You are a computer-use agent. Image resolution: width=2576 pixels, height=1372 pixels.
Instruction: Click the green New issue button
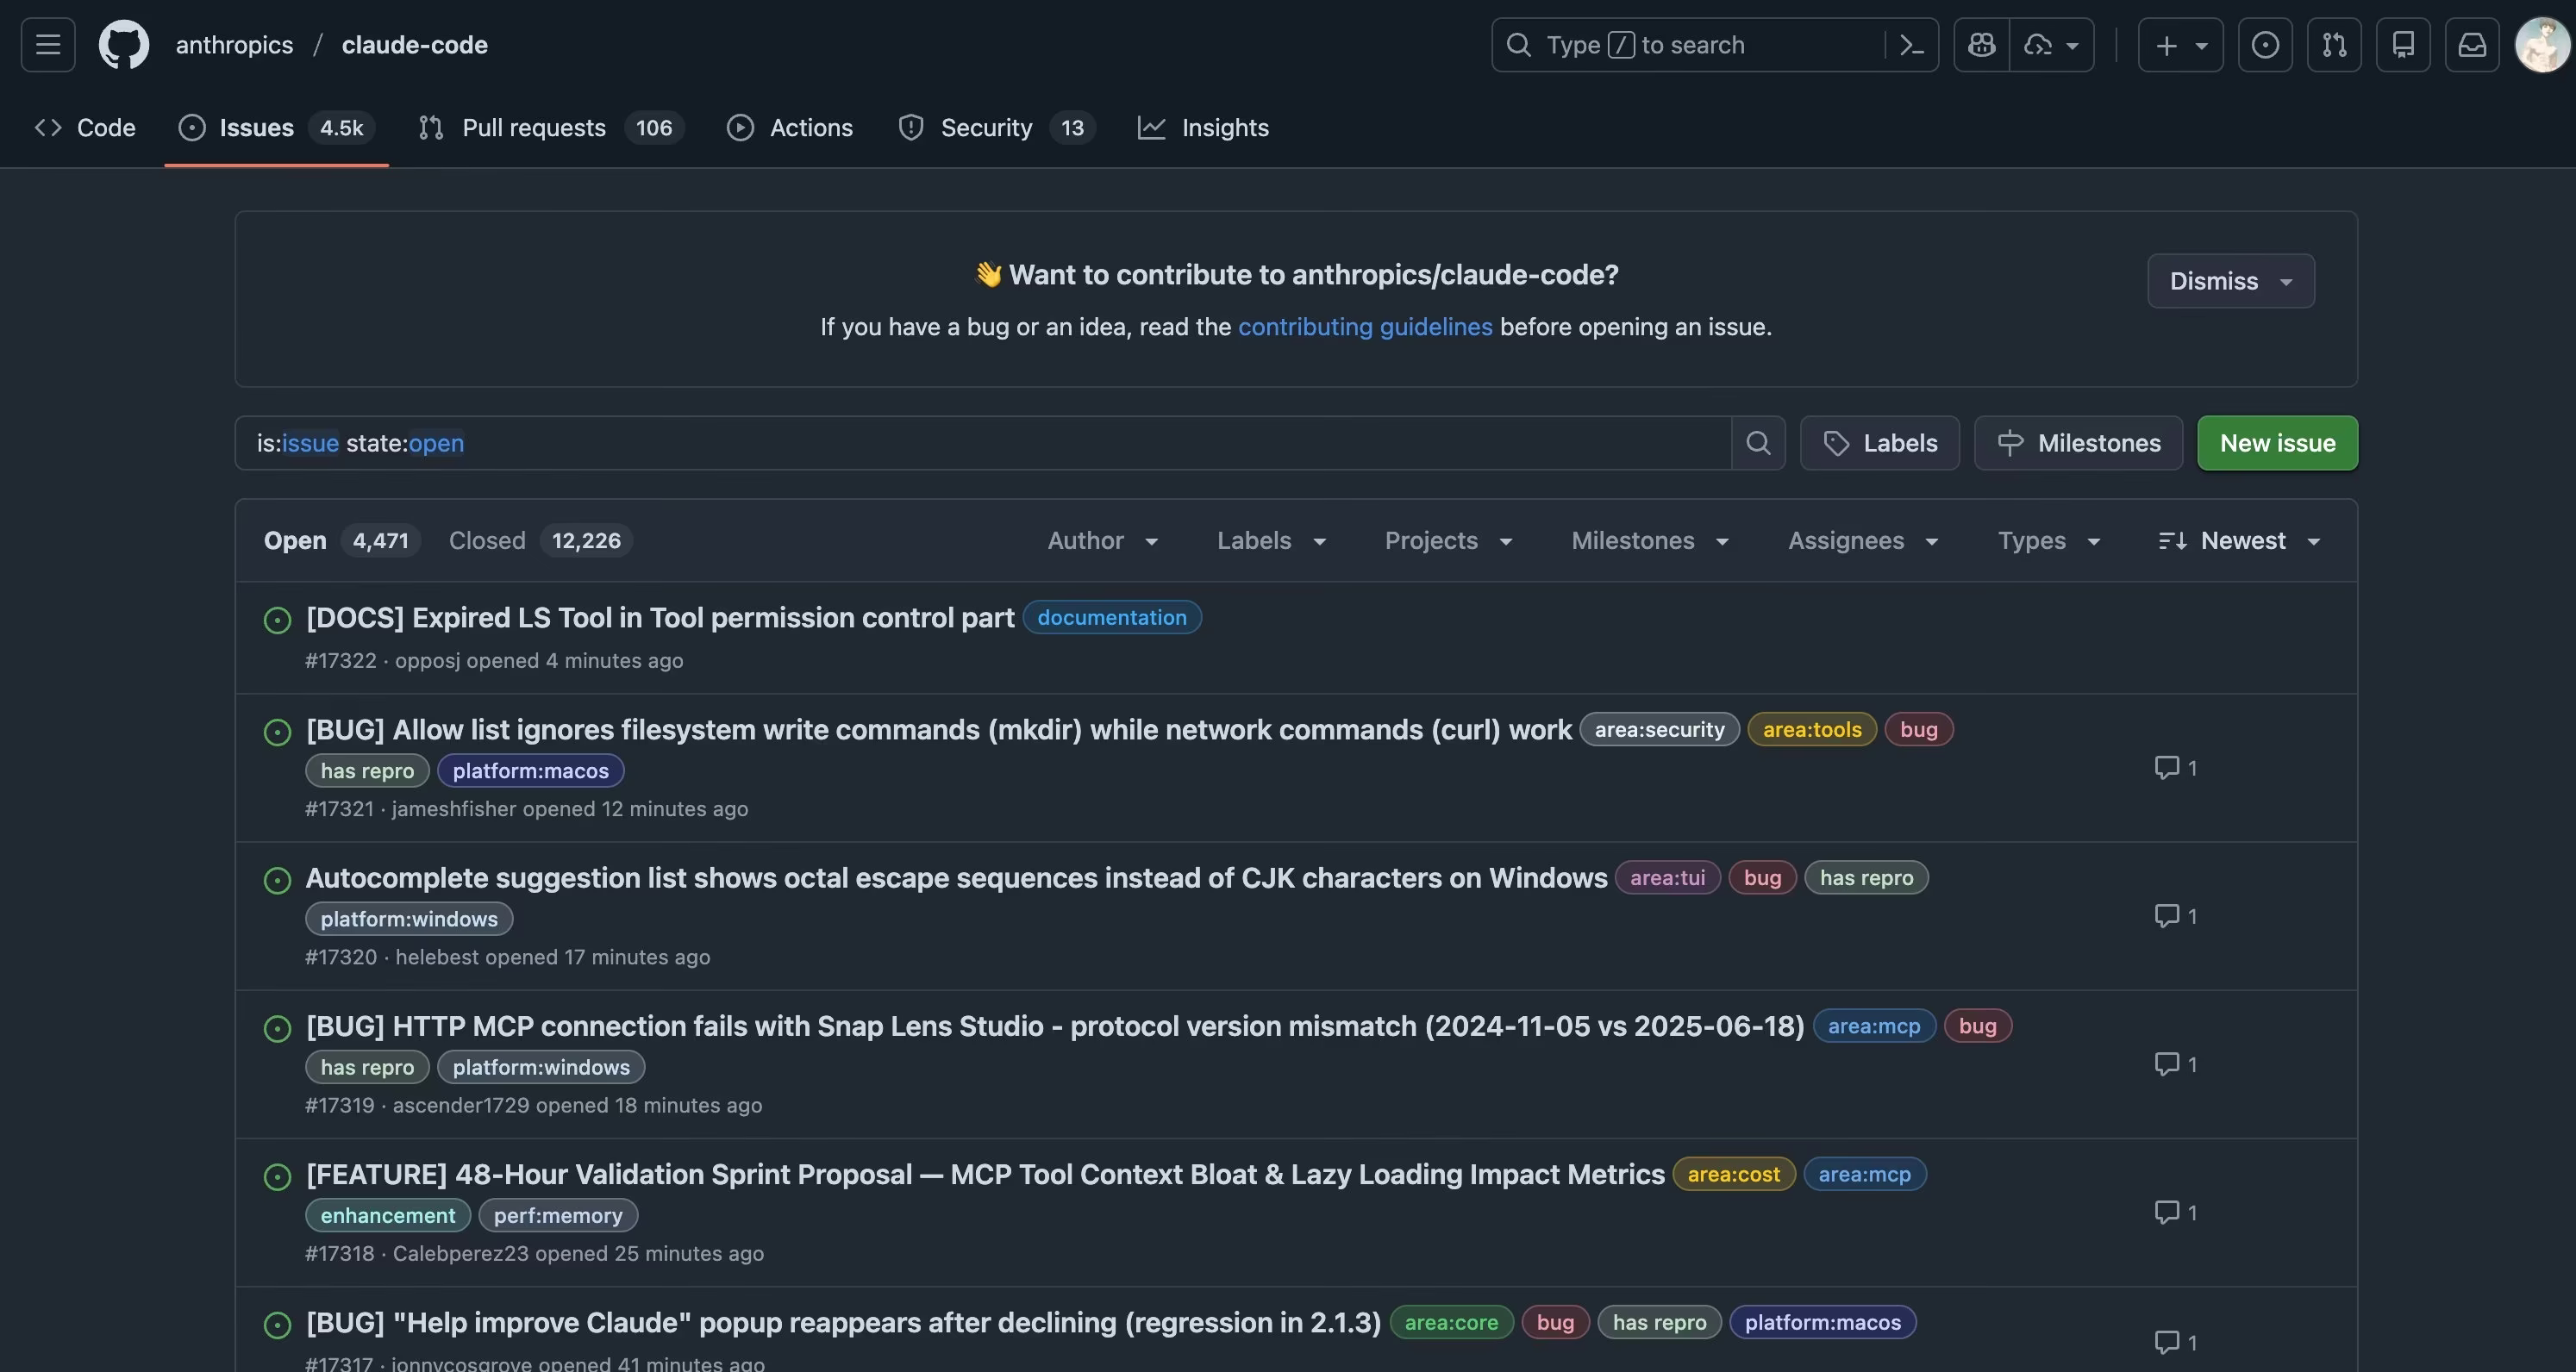tap(2277, 443)
